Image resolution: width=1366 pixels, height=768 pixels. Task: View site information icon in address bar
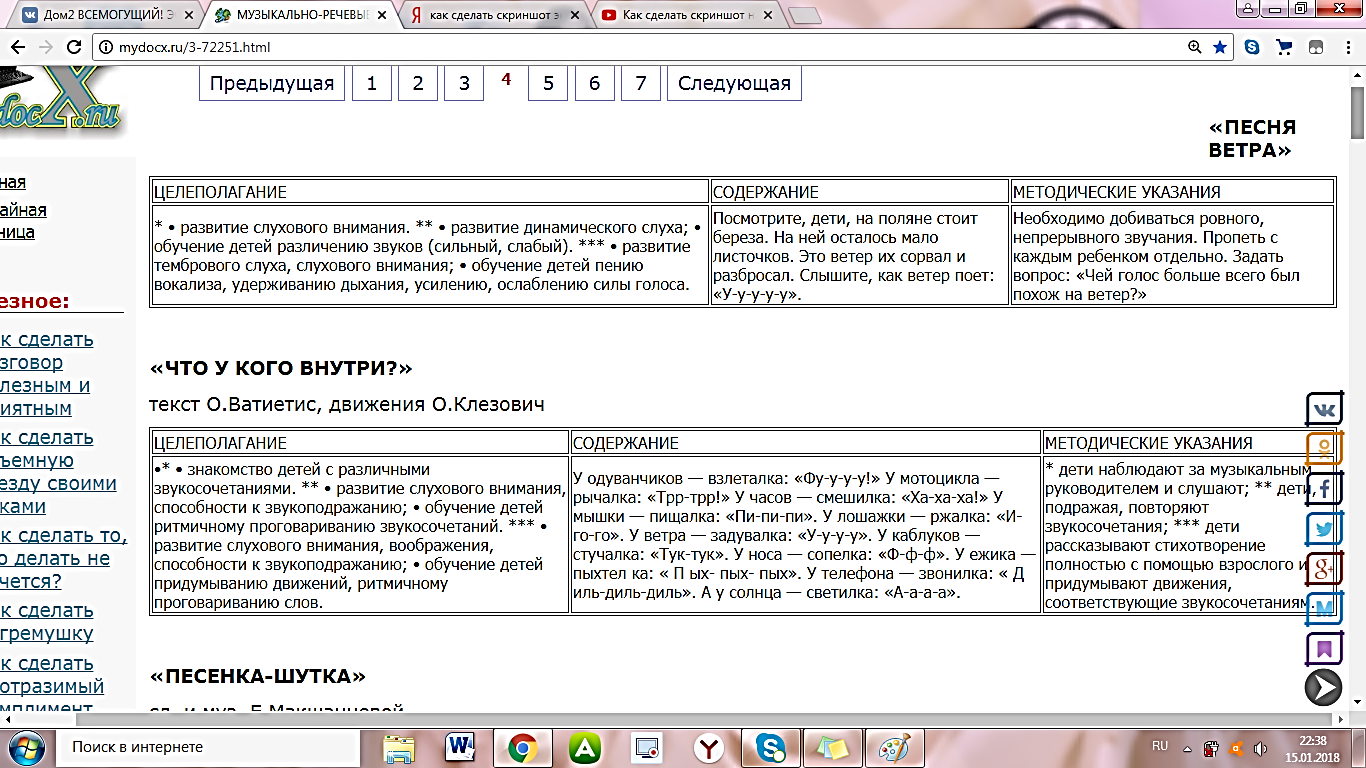106,47
